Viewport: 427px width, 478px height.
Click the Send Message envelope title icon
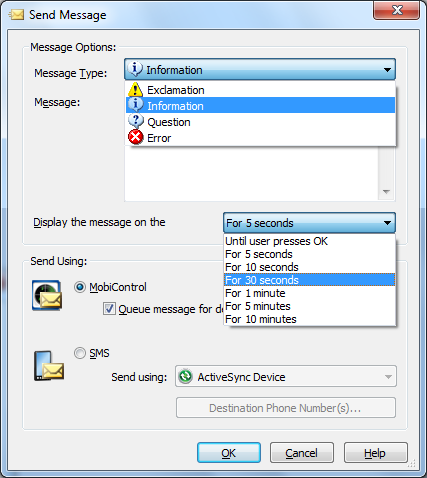(x=16, y=15)
